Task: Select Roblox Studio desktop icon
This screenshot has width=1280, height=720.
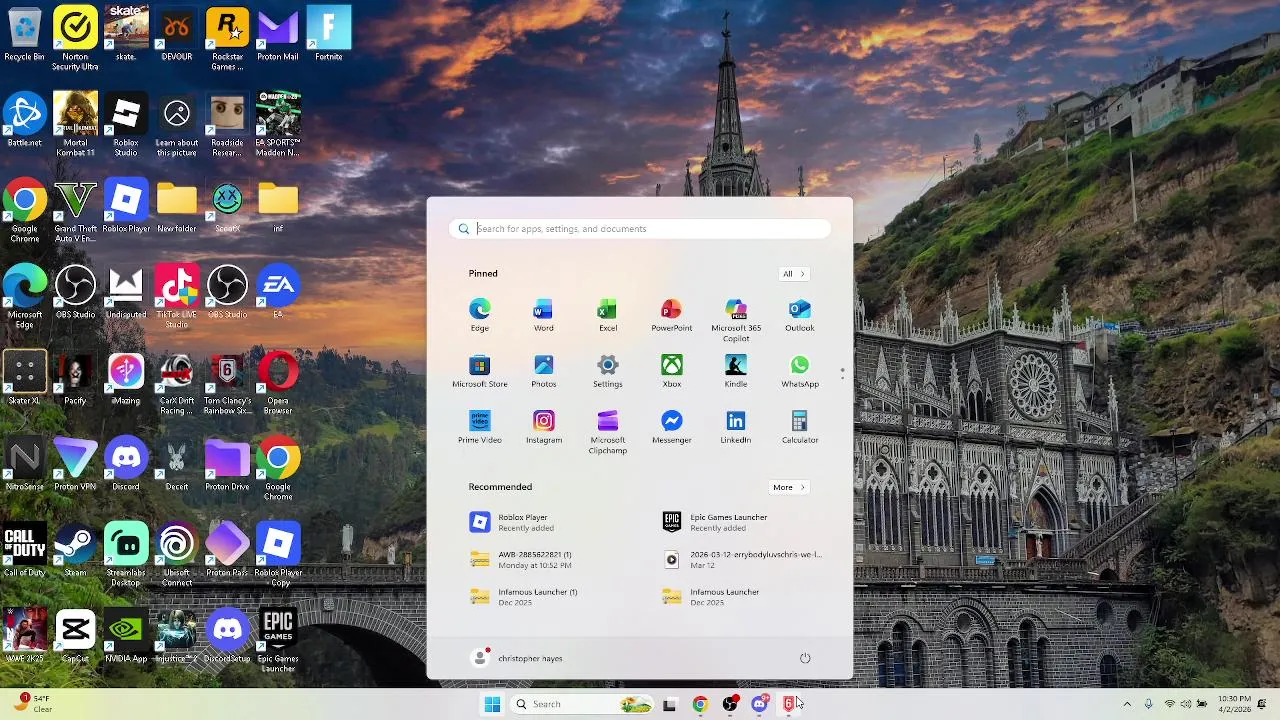Action: click(126, 125)
